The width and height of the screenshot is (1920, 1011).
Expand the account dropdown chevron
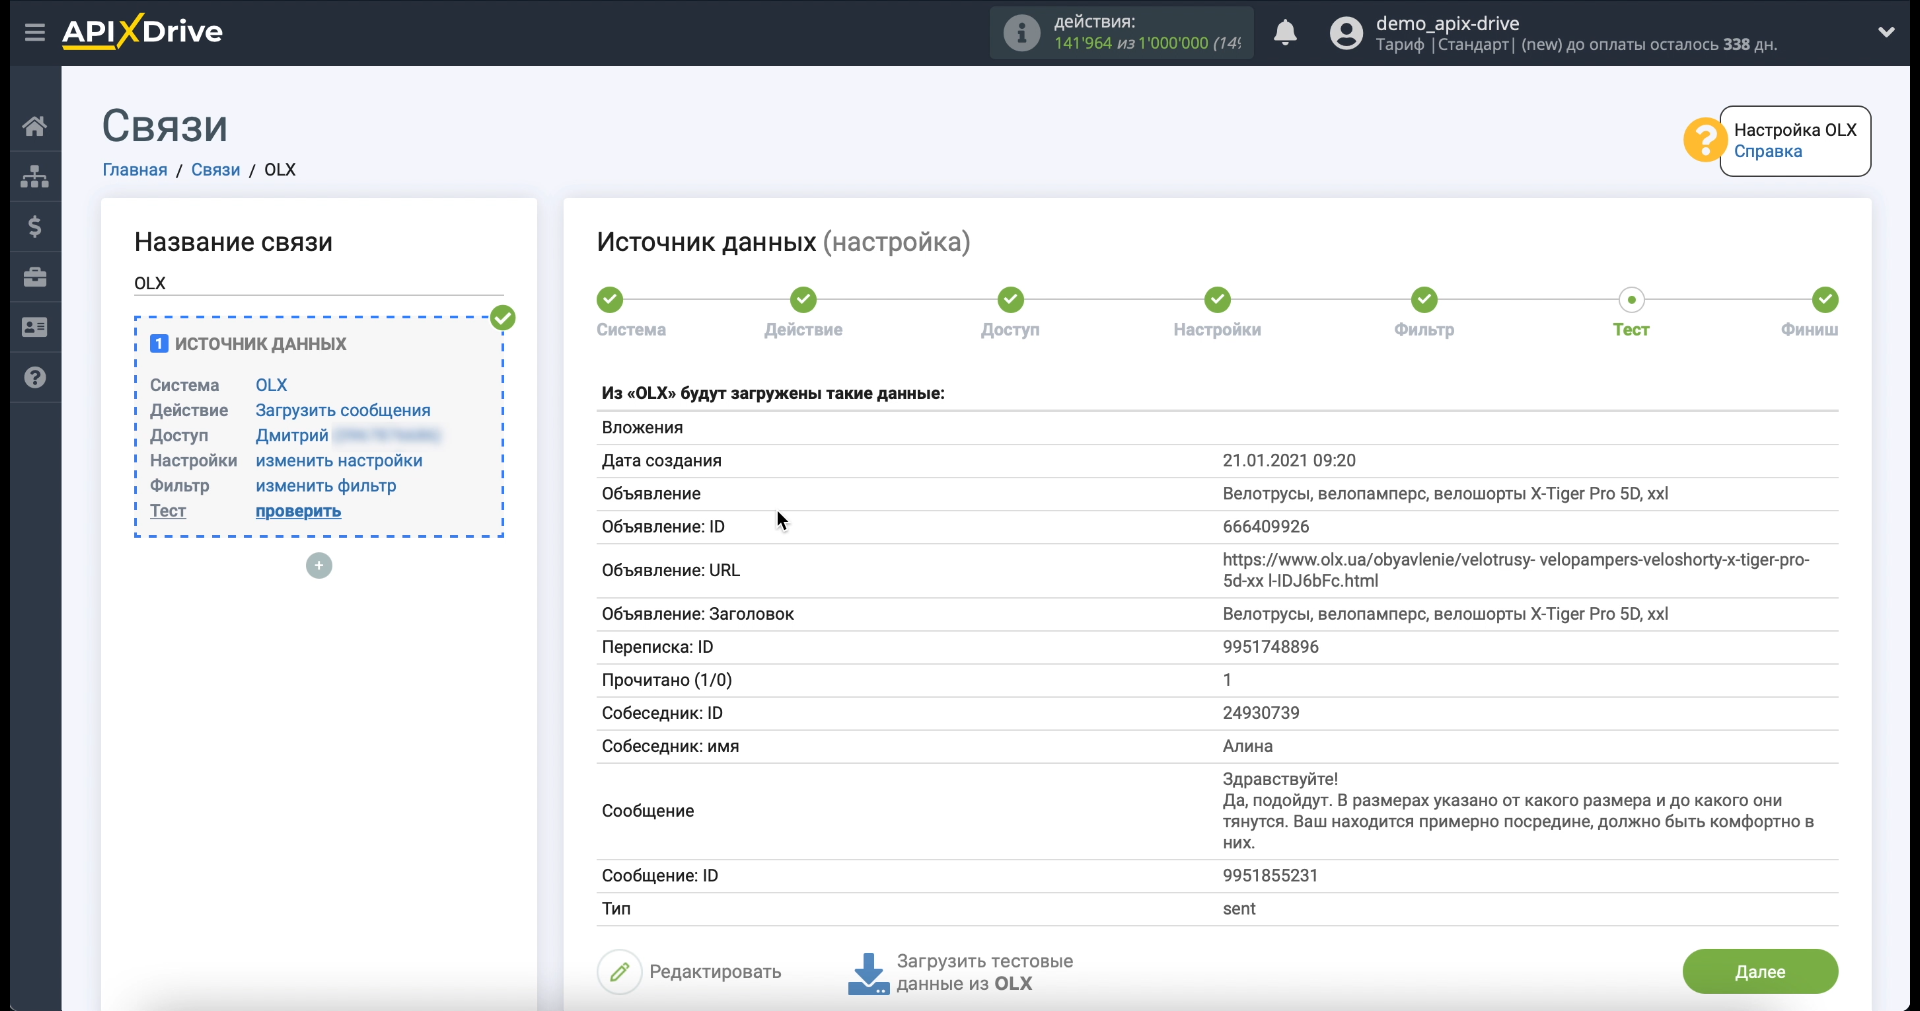point(1886,32)
